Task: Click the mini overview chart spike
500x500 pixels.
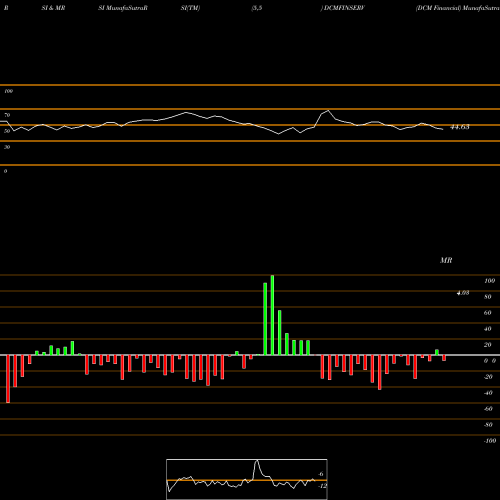Action: 257,461
